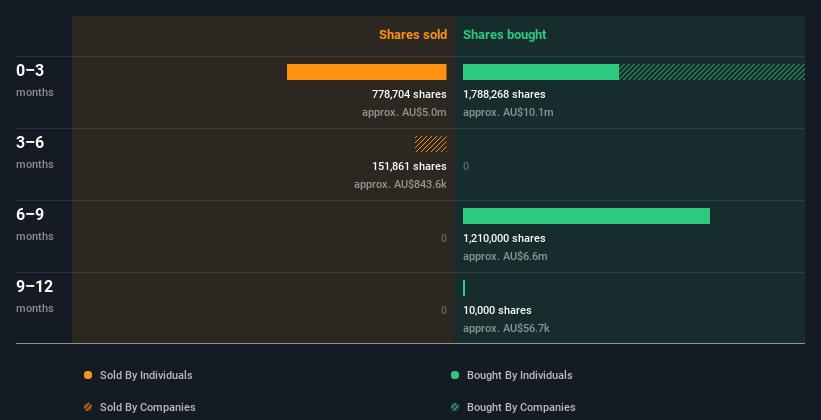Click the 9–12 months row label
The width and height of the screenshot is (821, 420).
click(x=35, y=296)
